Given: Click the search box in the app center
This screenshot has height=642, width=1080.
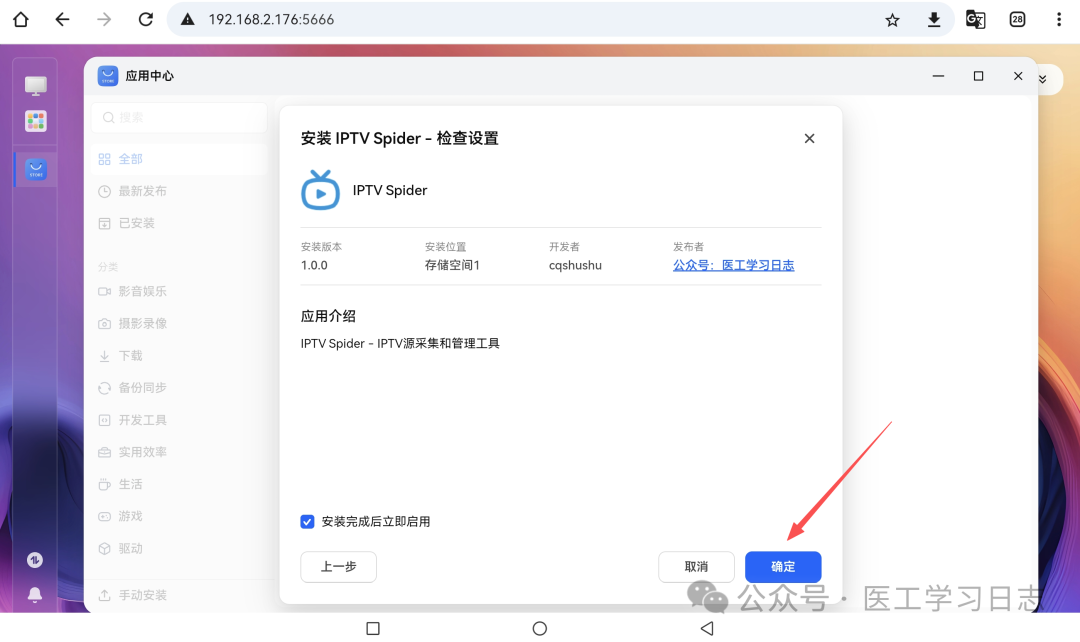Looking at the screenshot, I should click(178, 117).
